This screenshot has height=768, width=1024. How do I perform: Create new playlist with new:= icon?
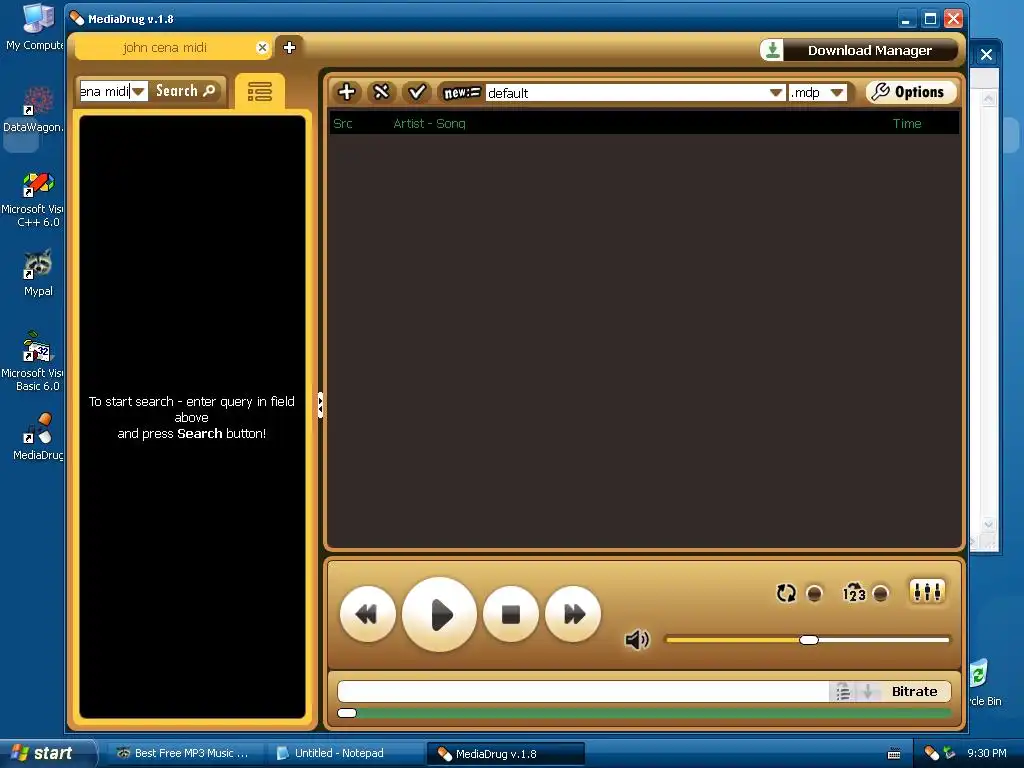[x=462, y=93]
